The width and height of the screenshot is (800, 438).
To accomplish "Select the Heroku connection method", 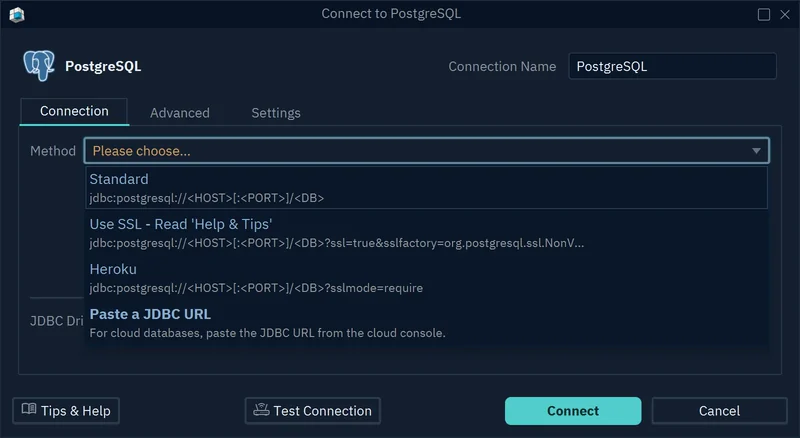I will click(x=427, y=278).
